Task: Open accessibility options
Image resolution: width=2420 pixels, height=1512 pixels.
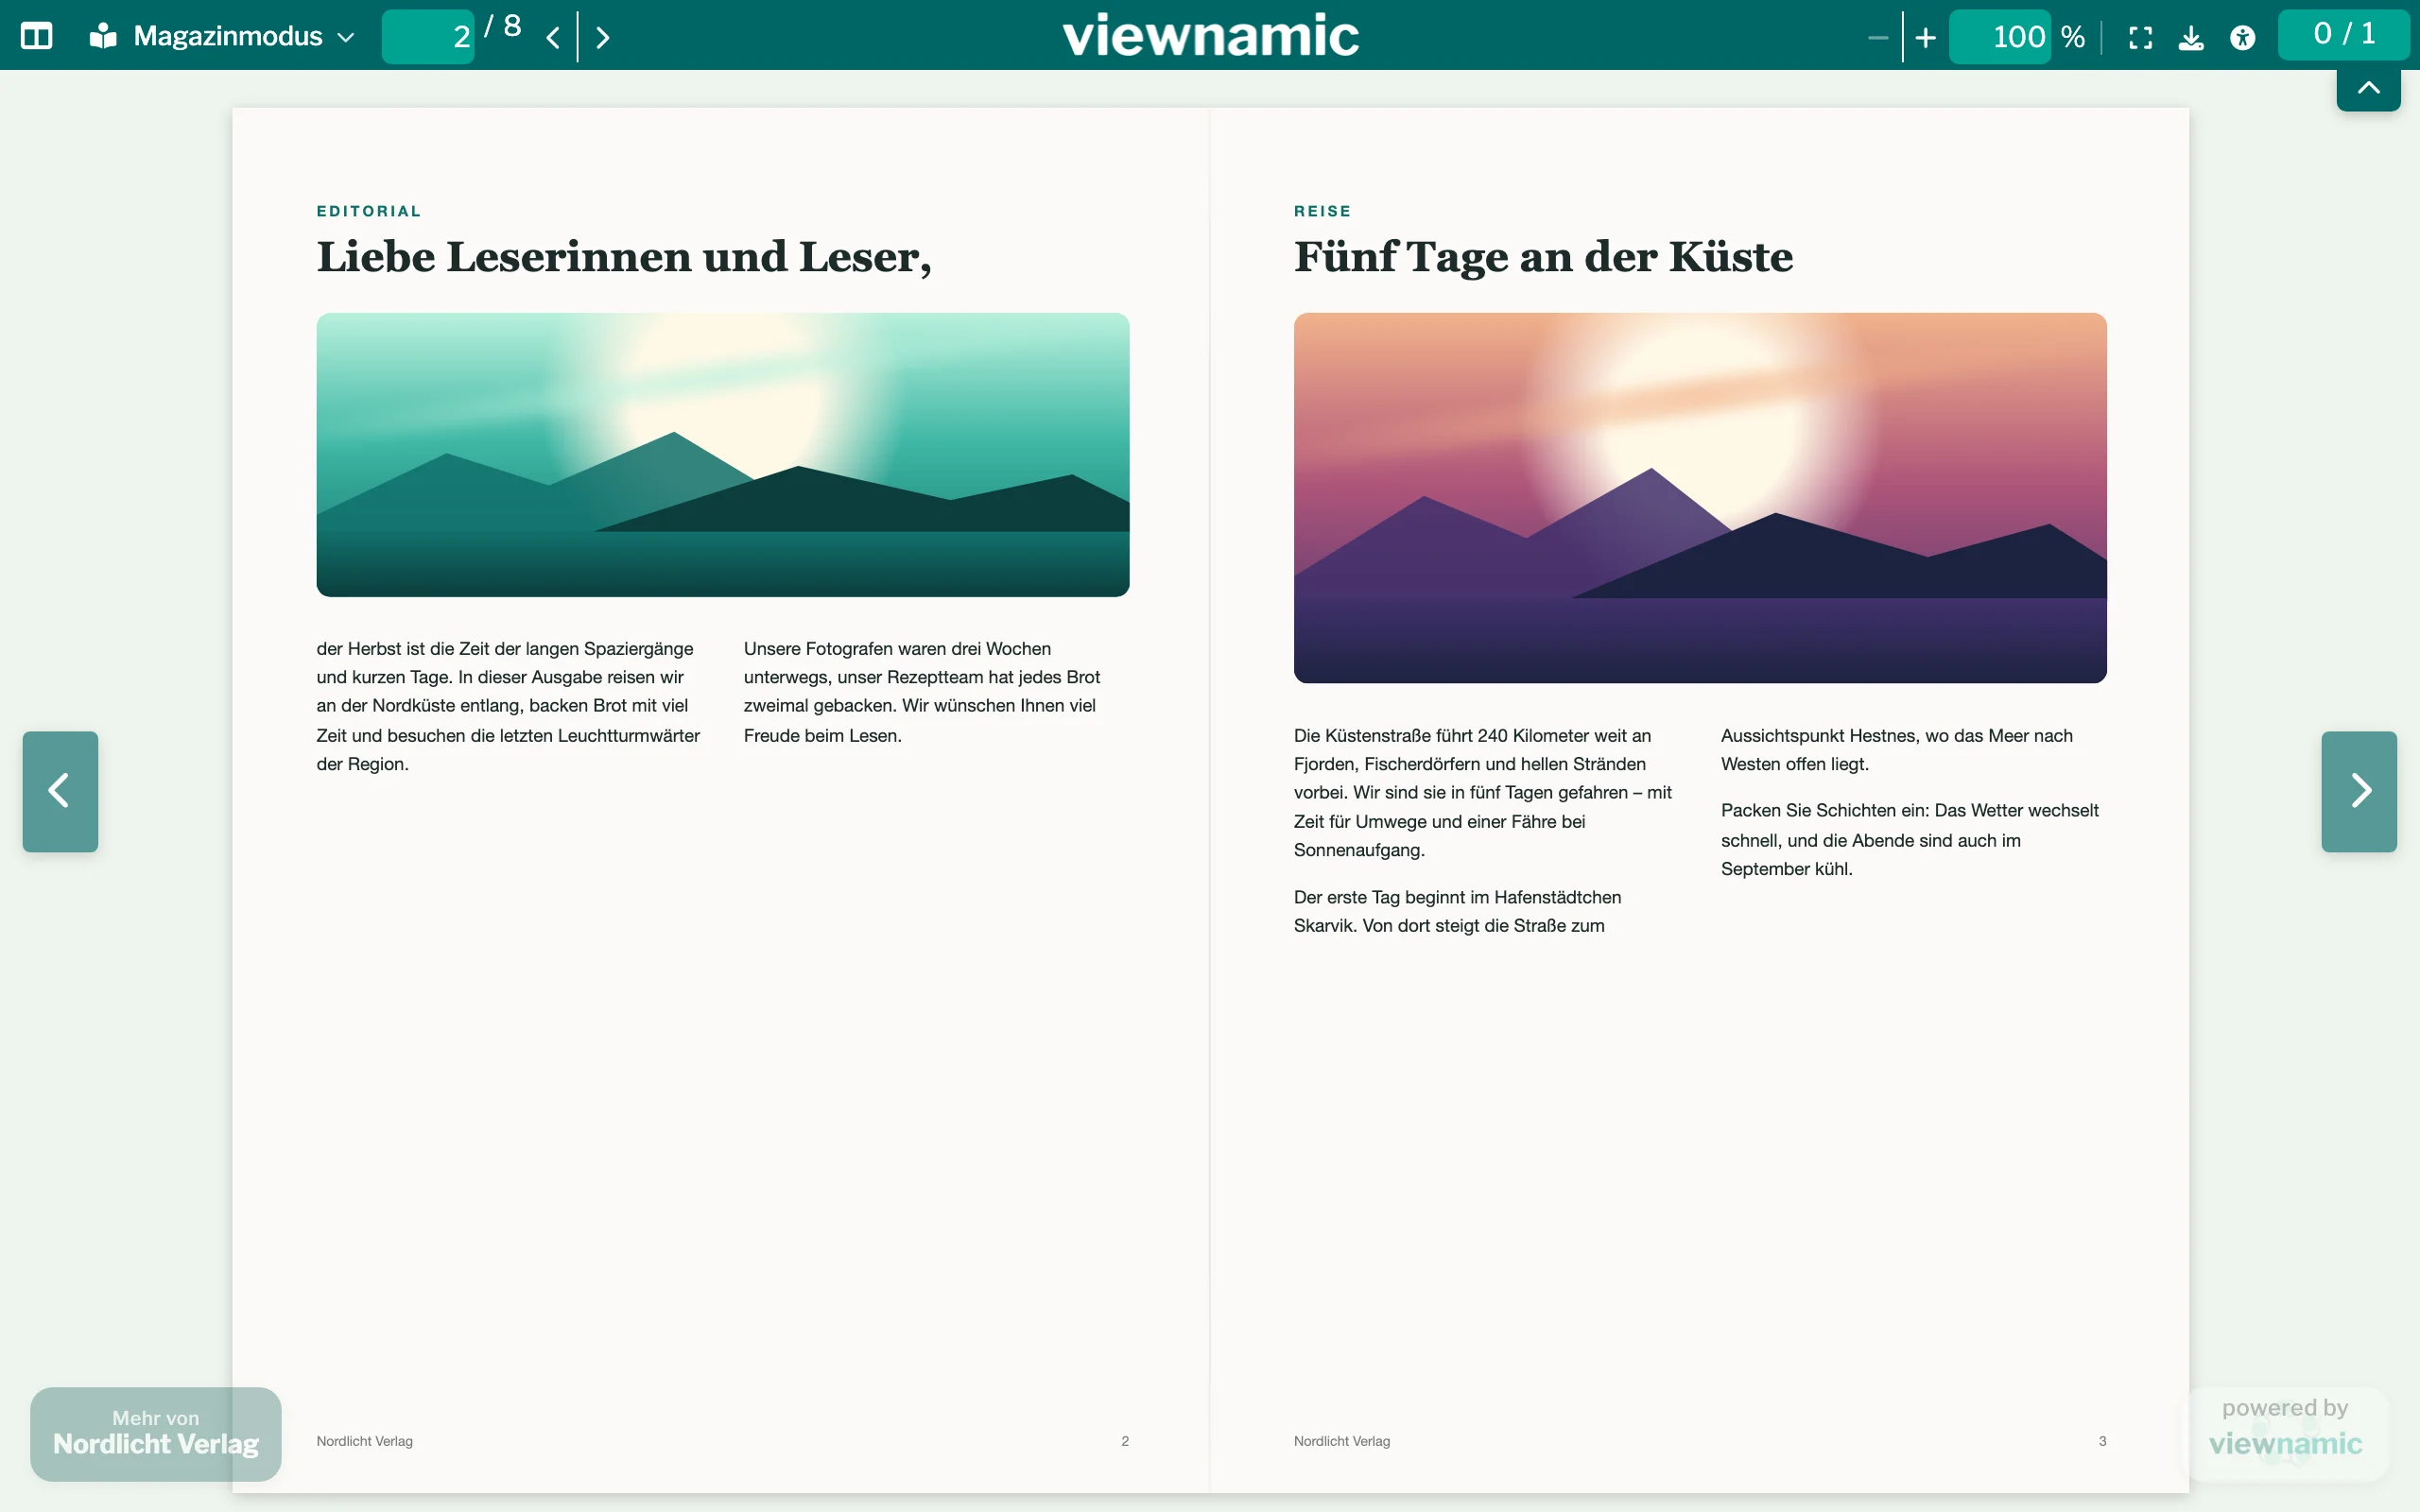Action: click(x=2243, y=38)
